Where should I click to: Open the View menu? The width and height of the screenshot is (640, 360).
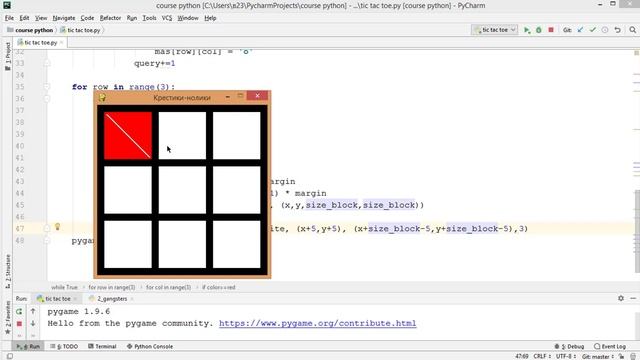(41, 18)
